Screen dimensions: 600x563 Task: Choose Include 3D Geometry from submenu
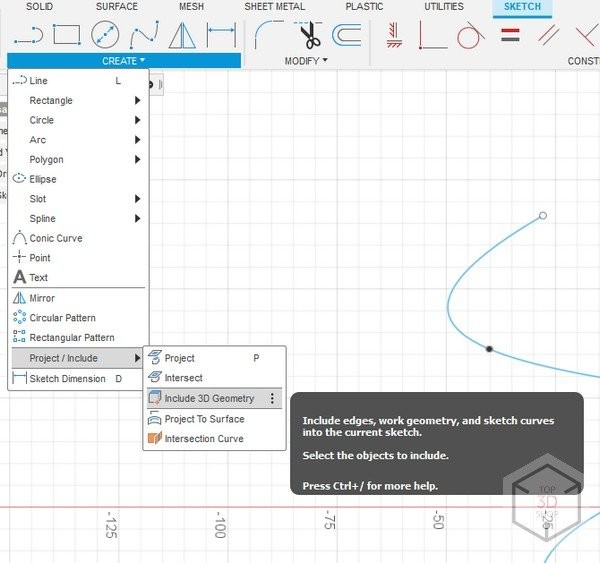click(x=209, y=398)
